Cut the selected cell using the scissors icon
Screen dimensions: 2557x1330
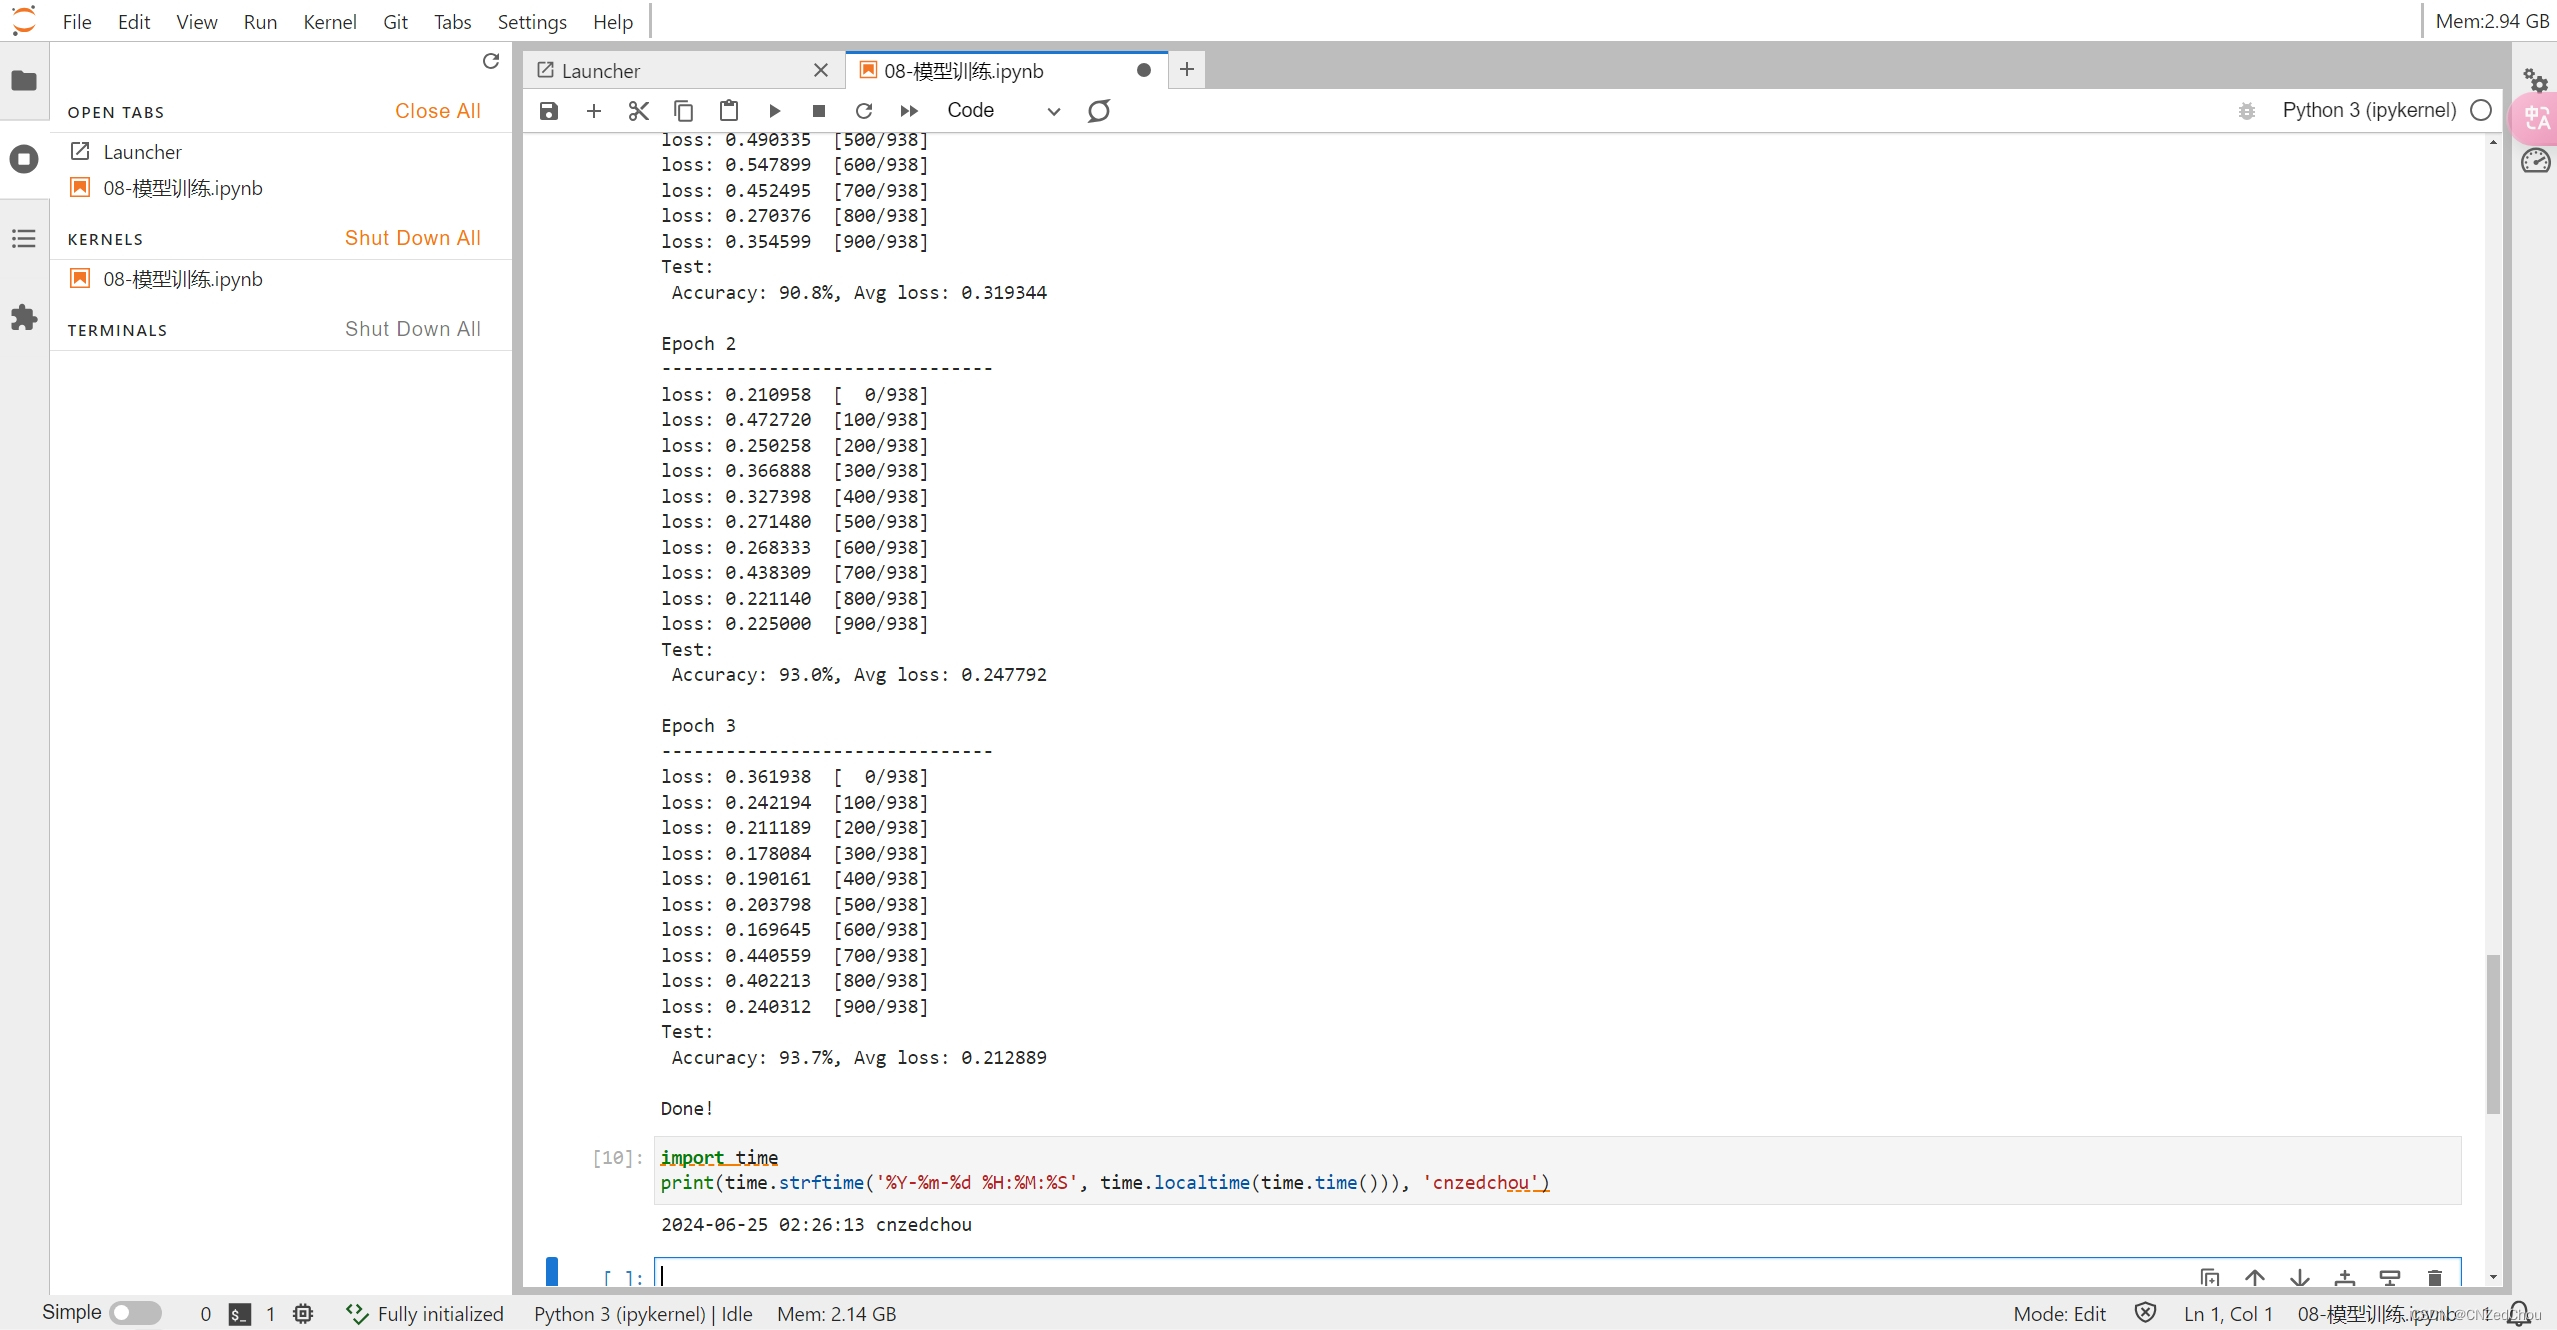pos(638,111)
